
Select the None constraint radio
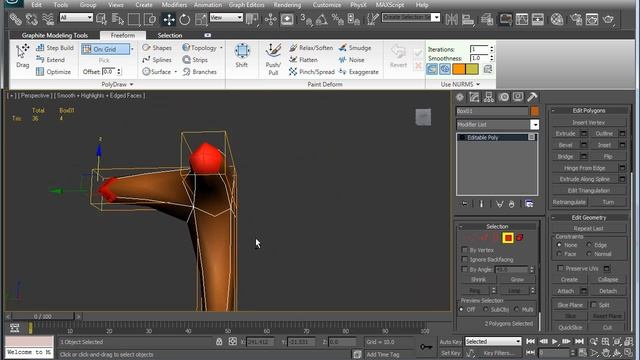559,245
